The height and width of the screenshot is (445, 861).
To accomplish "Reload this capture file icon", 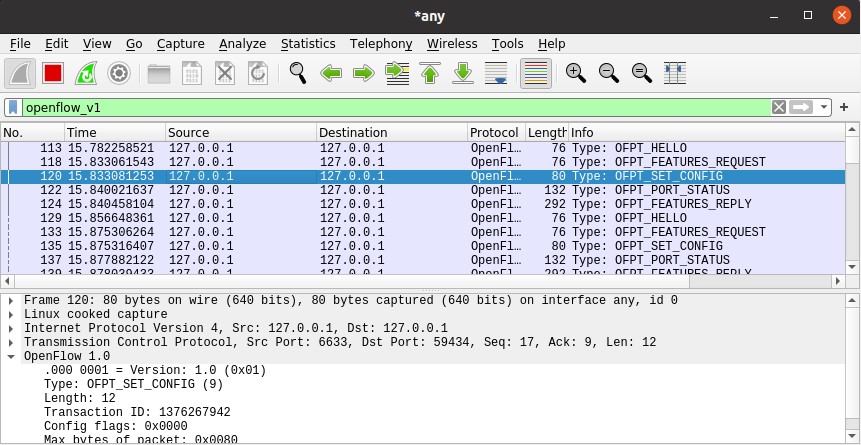I will coord(258,73).
